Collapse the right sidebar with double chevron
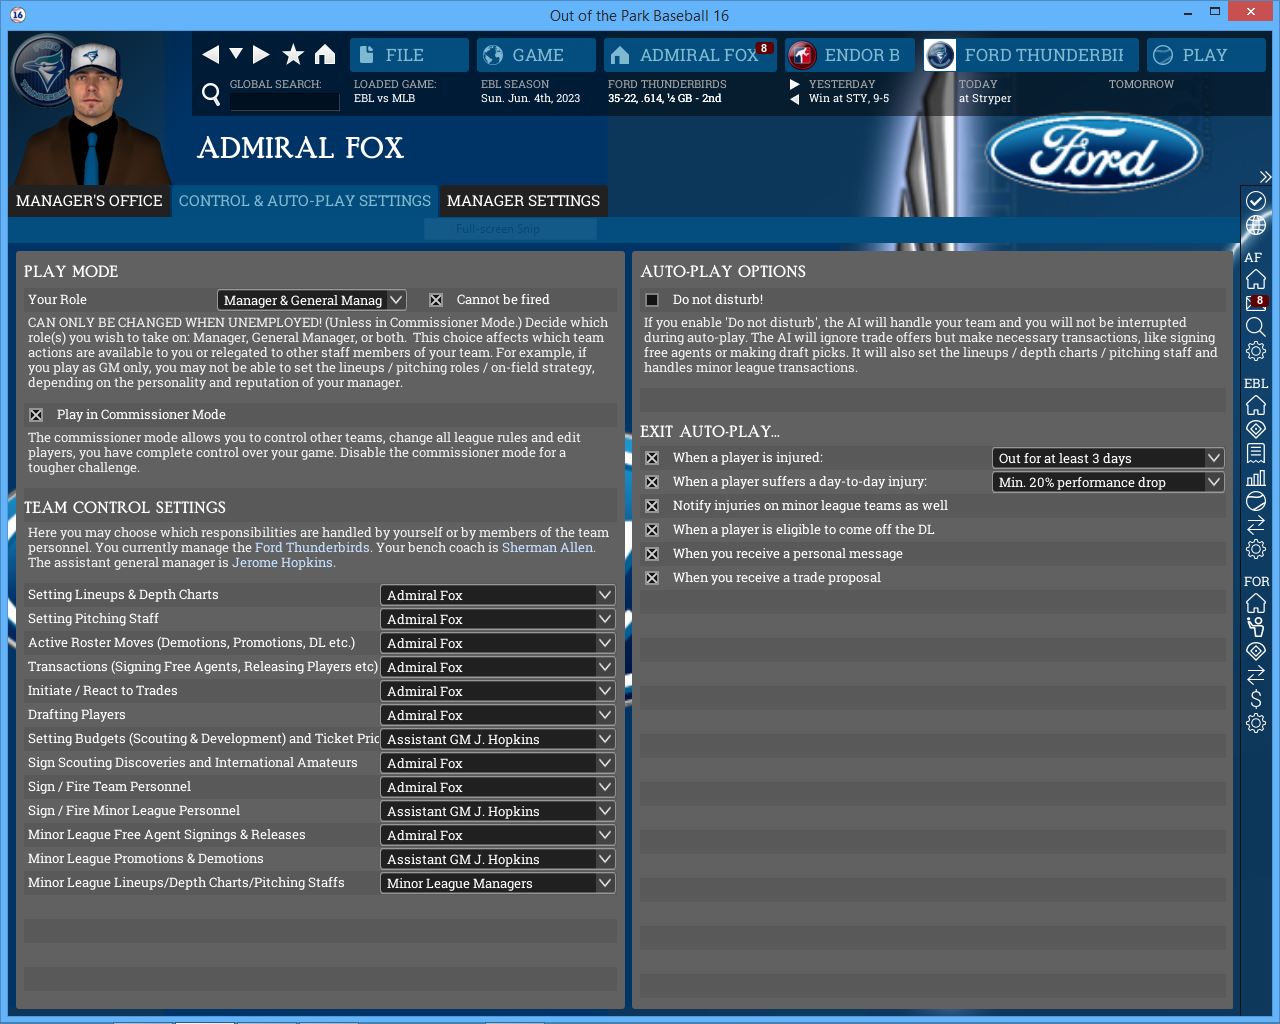1280x1024 pixels. [1265, 177]
